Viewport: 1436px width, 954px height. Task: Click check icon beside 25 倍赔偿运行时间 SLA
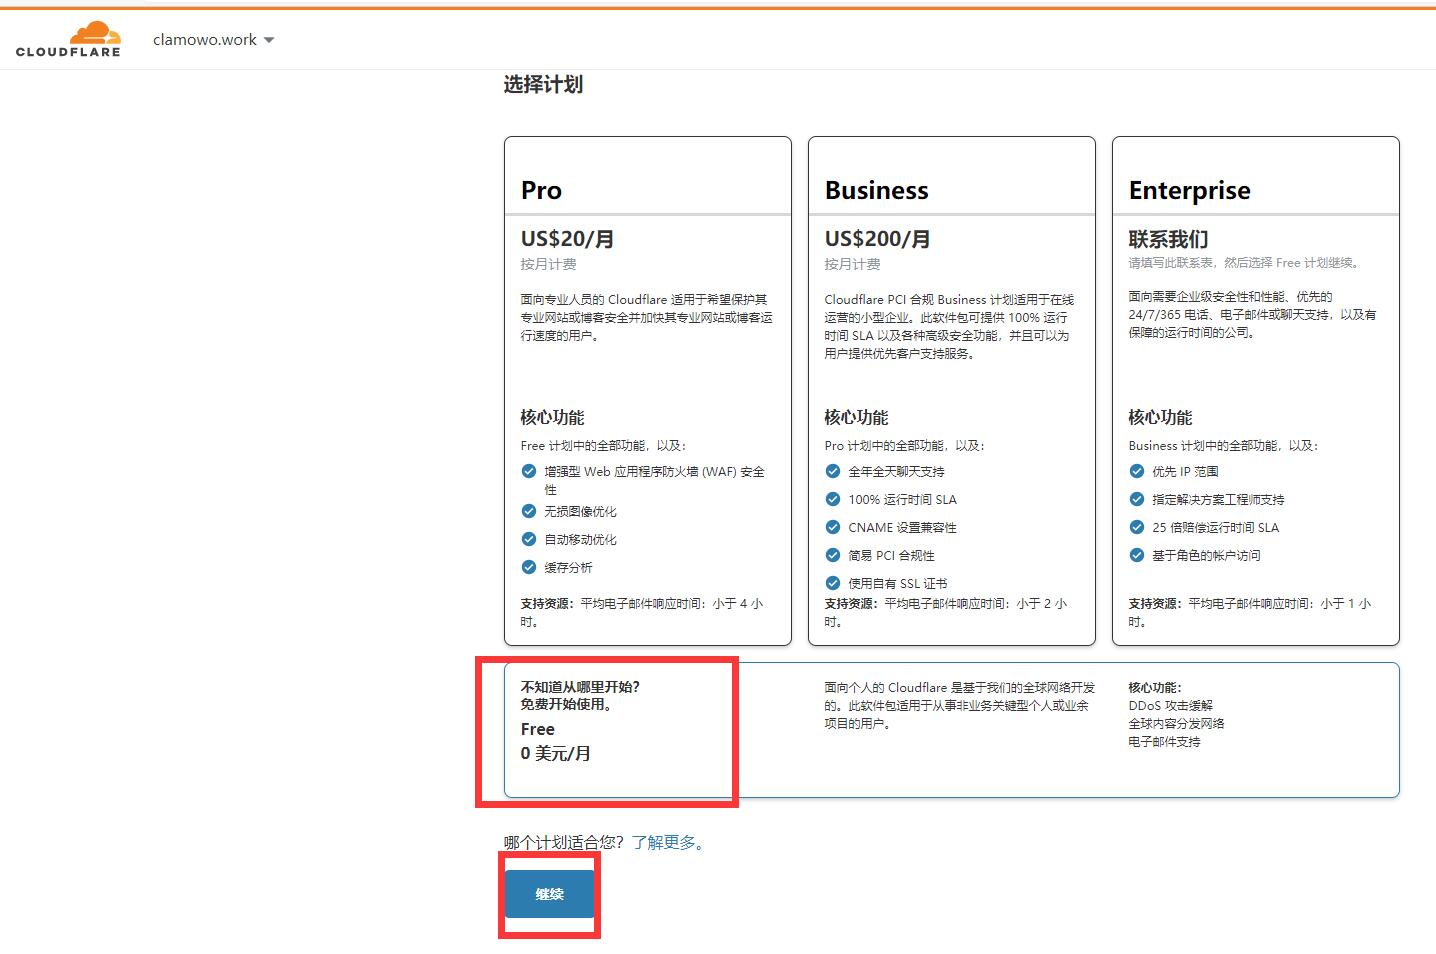[x=1137, y=527]
